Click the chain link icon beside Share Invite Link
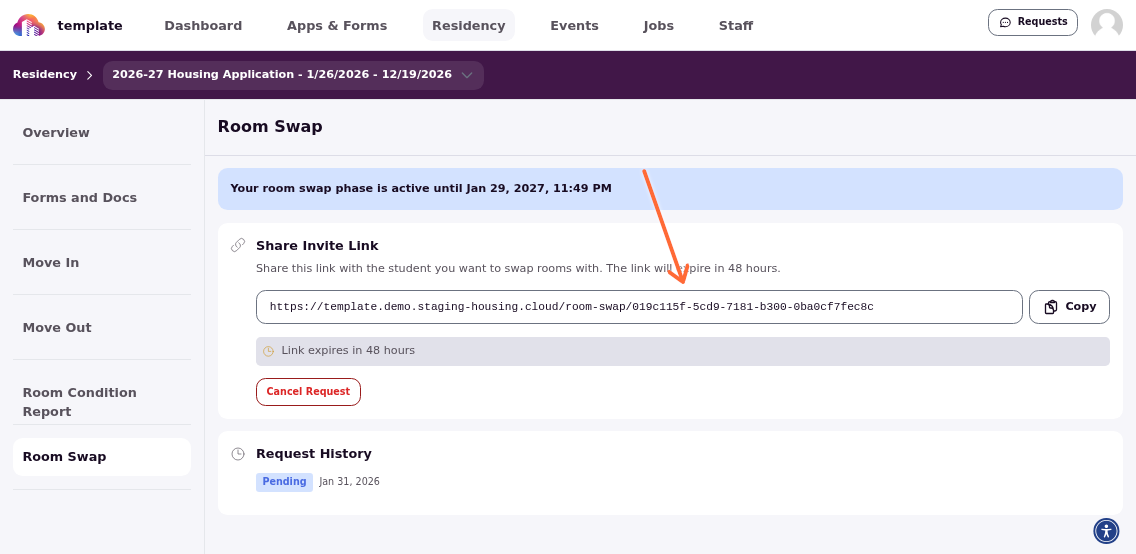The width and height of the screenshot is (1136, 554). (x=238, y=245)
